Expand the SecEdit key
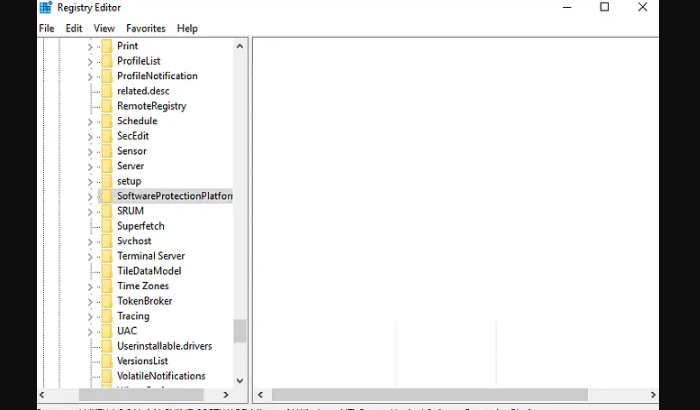The image size is (700, 410). [x=90, y=137]
